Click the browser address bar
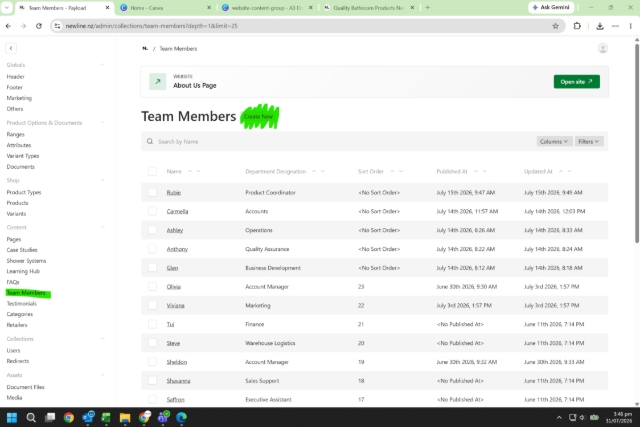 (x=306, y=26)
